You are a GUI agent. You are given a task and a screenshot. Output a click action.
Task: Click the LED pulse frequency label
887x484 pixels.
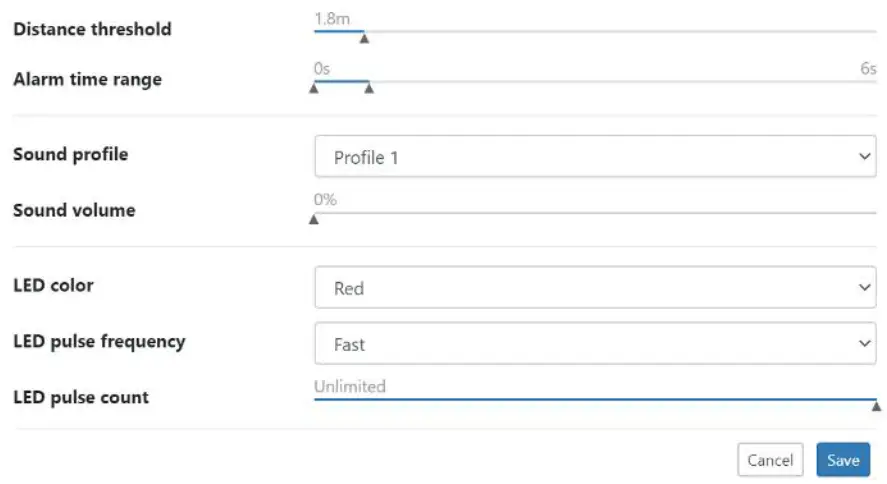(x=99, y=341)
